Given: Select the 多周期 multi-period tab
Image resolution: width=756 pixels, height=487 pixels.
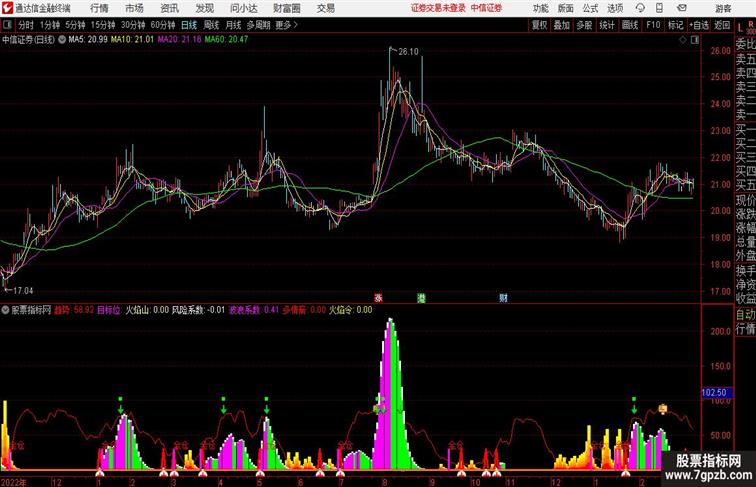Looking at the screenshot, I should (259, 25).
